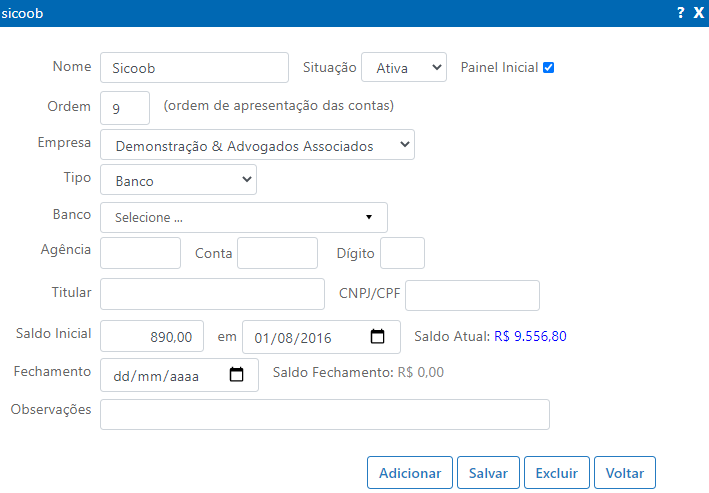709x493 pixels.
Task: Focus the CNPJ/CPF field
Action: [x=472, y=295]
